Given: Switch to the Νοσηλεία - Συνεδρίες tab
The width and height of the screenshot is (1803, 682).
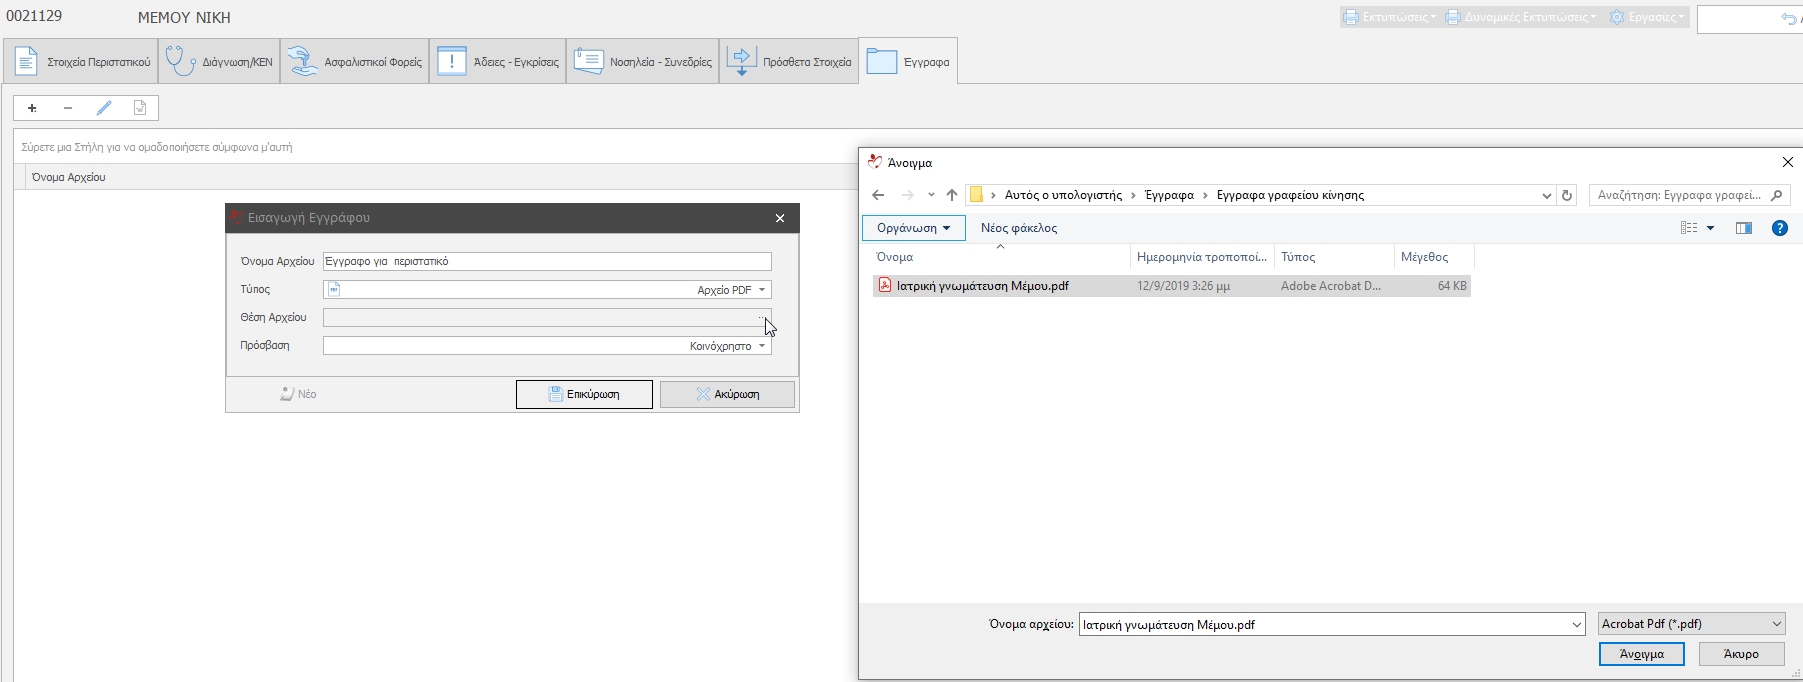Looking at the screenshot, I should [x=642, y=61].
